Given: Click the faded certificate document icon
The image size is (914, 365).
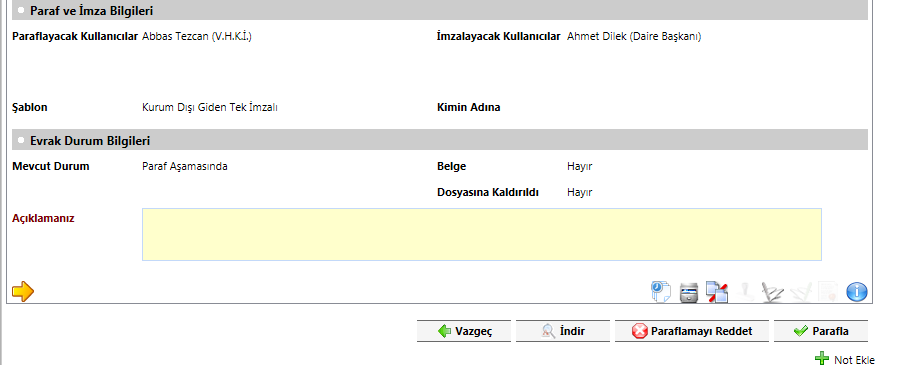Looking at the screenshot, I should pyautogui.click(x=828, y=292).
